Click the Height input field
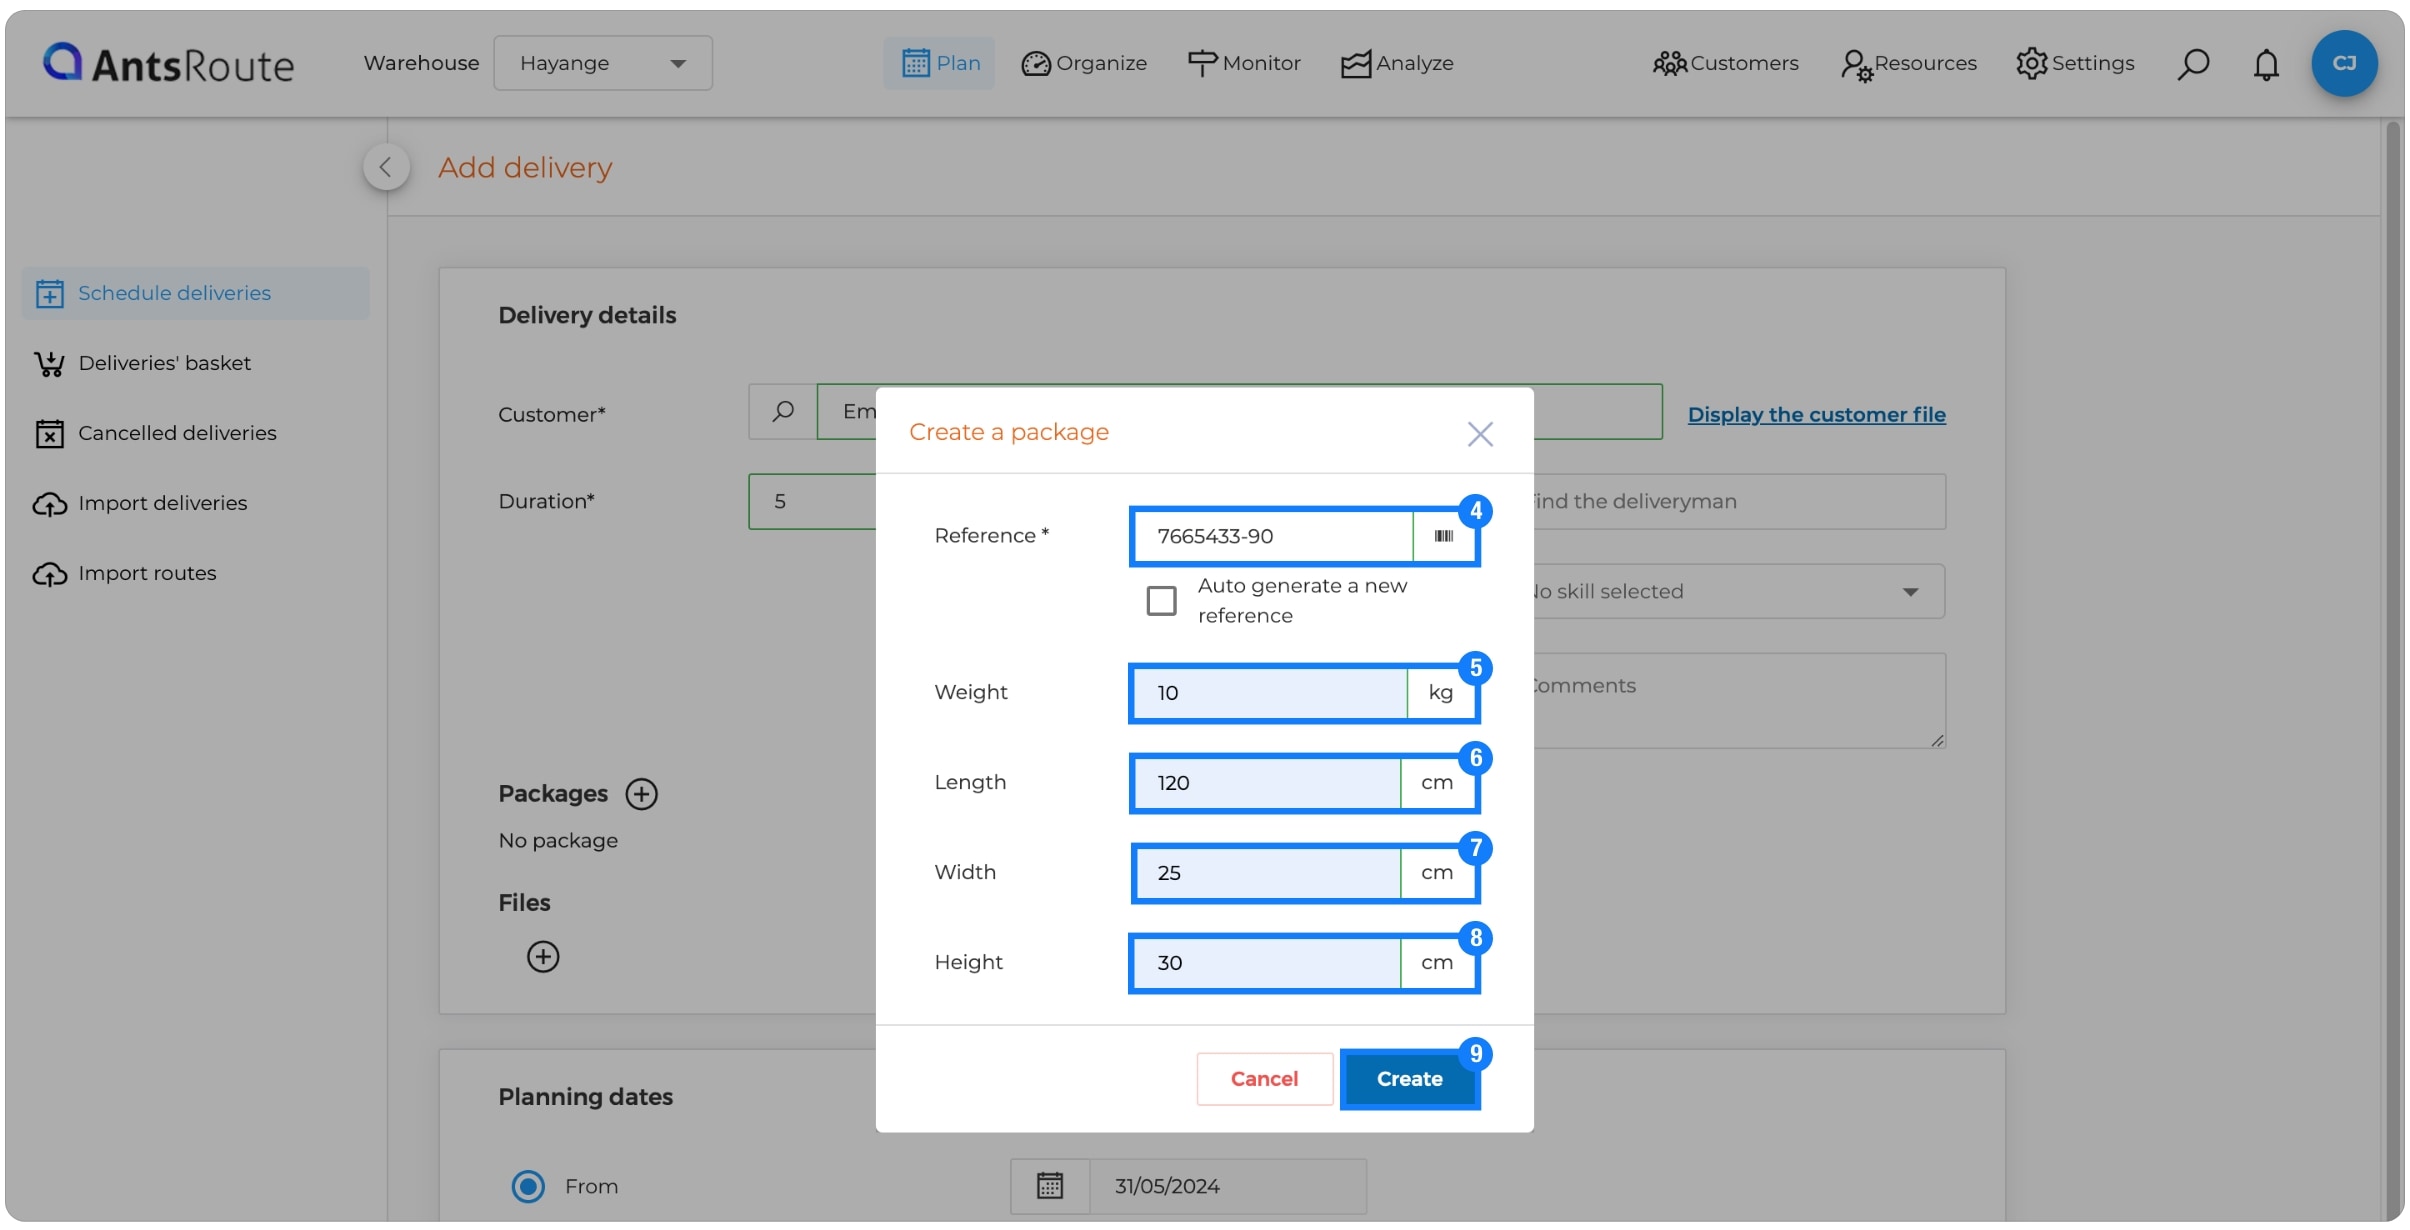 coord(1267,962)
